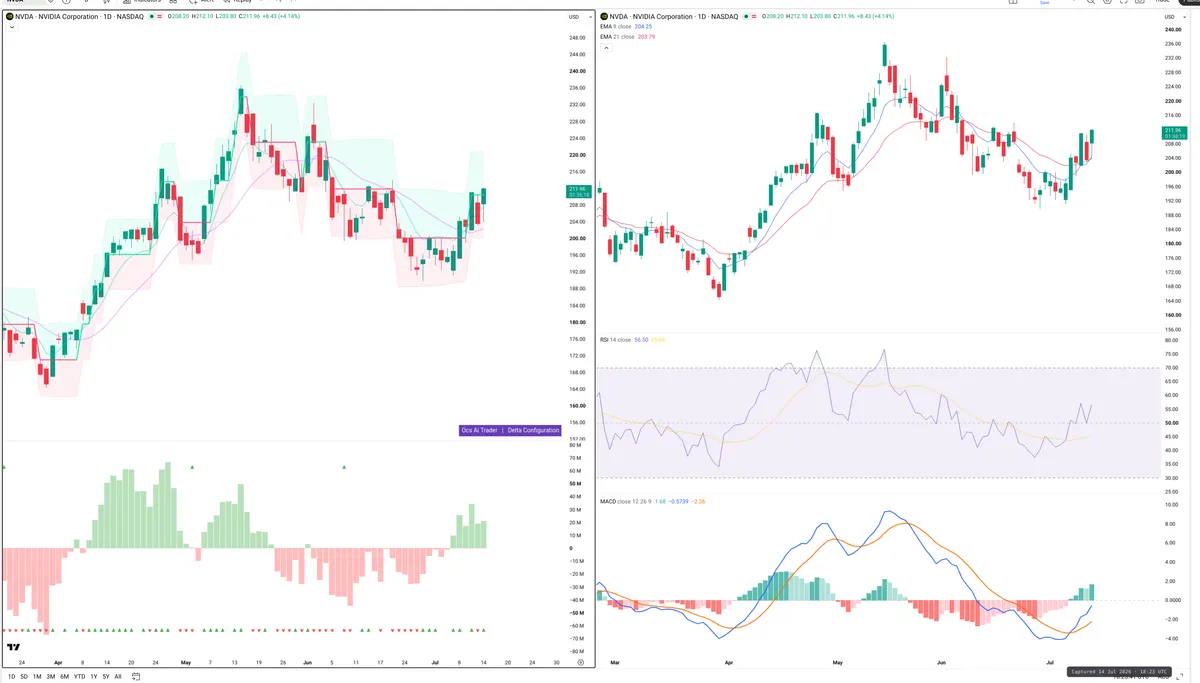1200x683 pixels.
Task: Select the 3M time range
Action: (50, 676)
